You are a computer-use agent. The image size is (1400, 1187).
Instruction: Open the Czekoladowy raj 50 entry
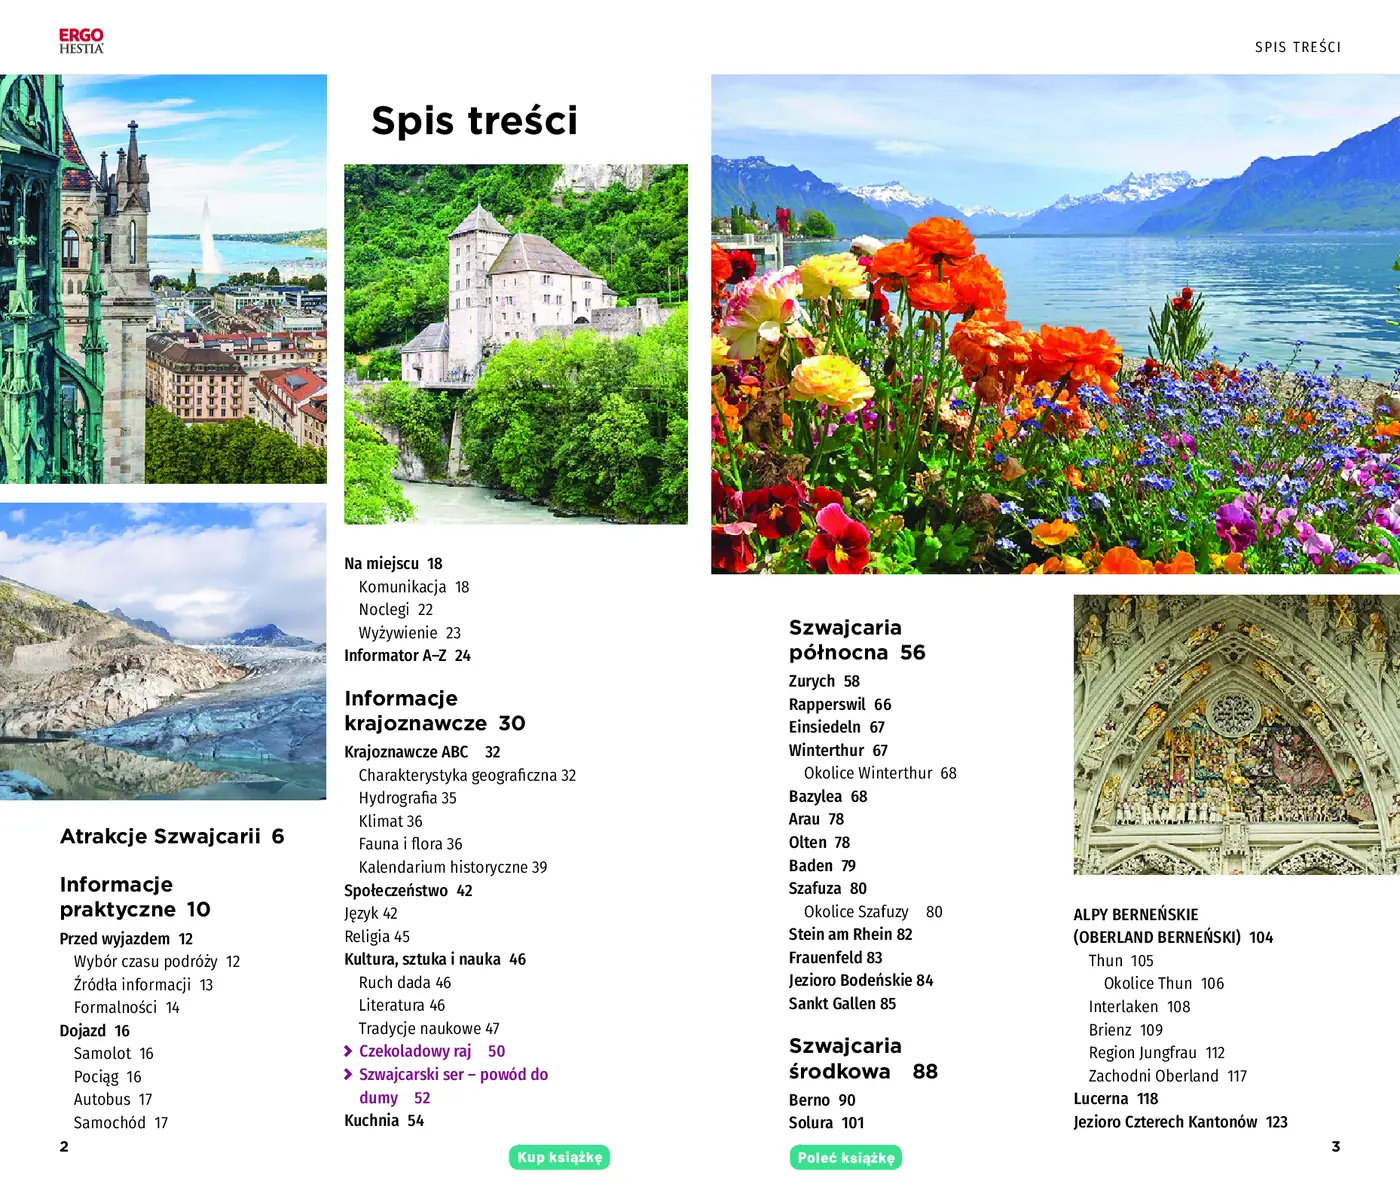[432, 1051]
